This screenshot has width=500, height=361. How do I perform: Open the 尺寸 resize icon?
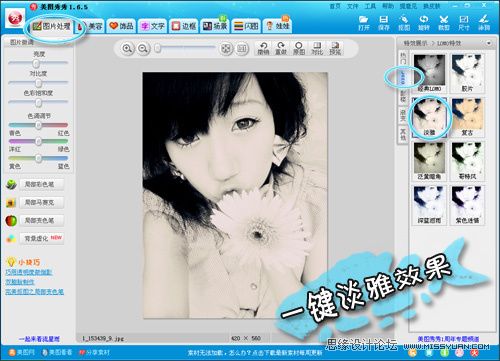click(464, 23)
